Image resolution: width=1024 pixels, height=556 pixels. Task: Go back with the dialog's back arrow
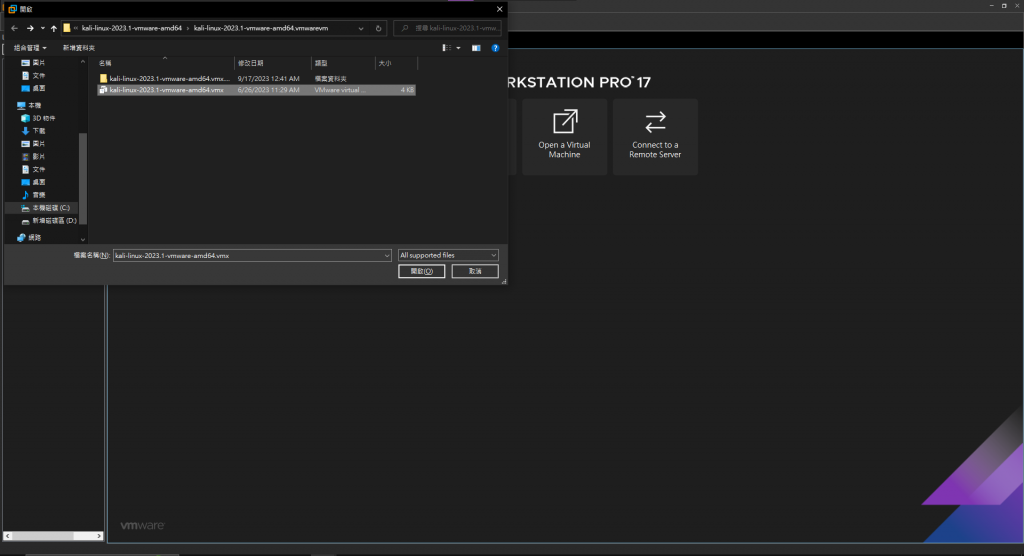(x=14, y=28)
